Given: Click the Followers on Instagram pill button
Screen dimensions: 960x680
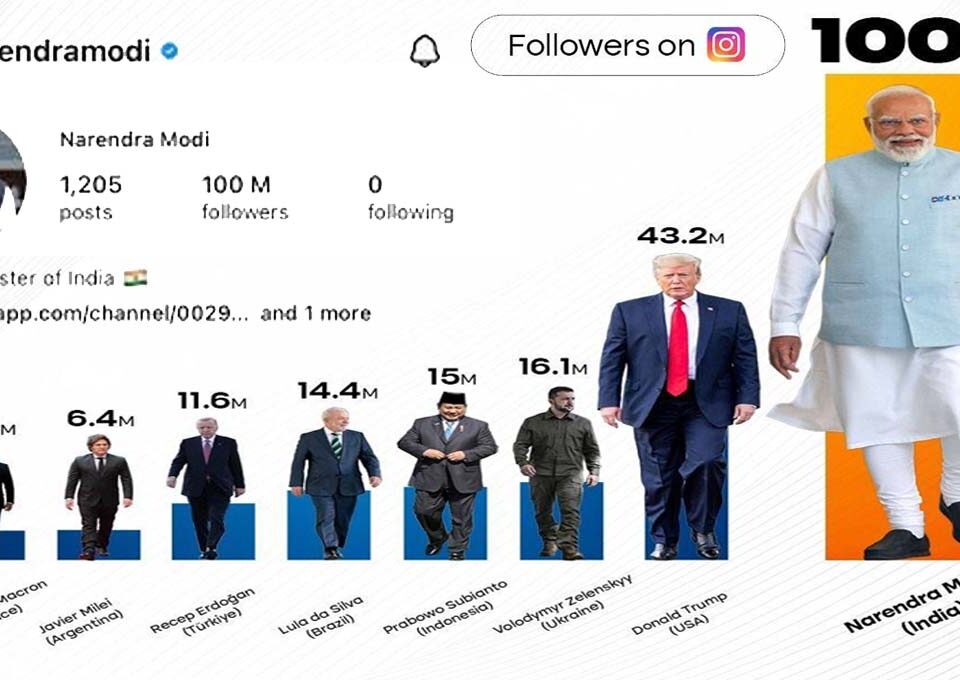Looking at the screenshot, I should (627, 45).
